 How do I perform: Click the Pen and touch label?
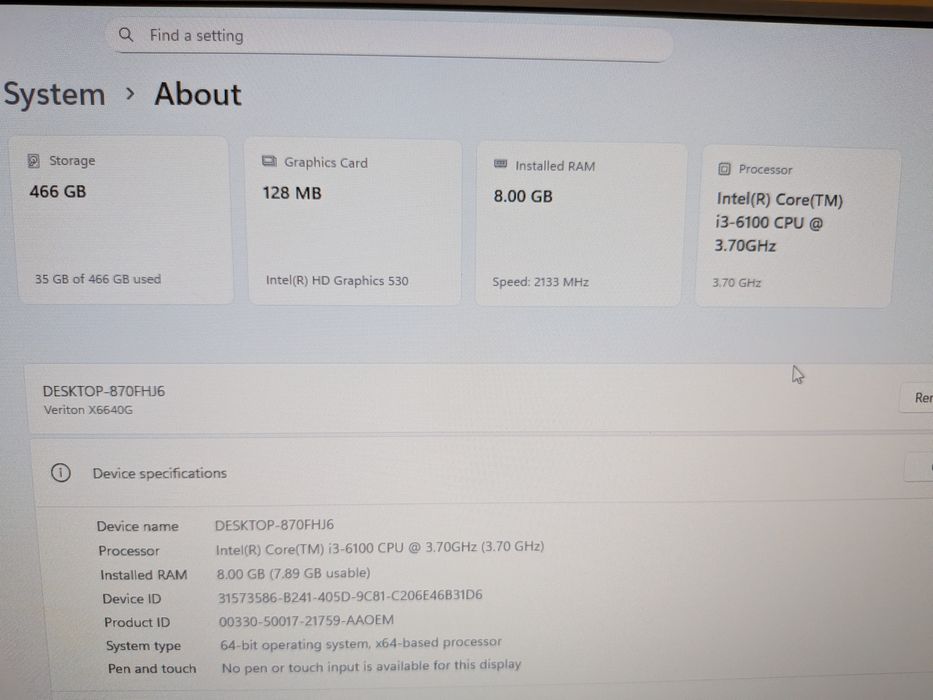pyautogui.click(x=152, y=668)
